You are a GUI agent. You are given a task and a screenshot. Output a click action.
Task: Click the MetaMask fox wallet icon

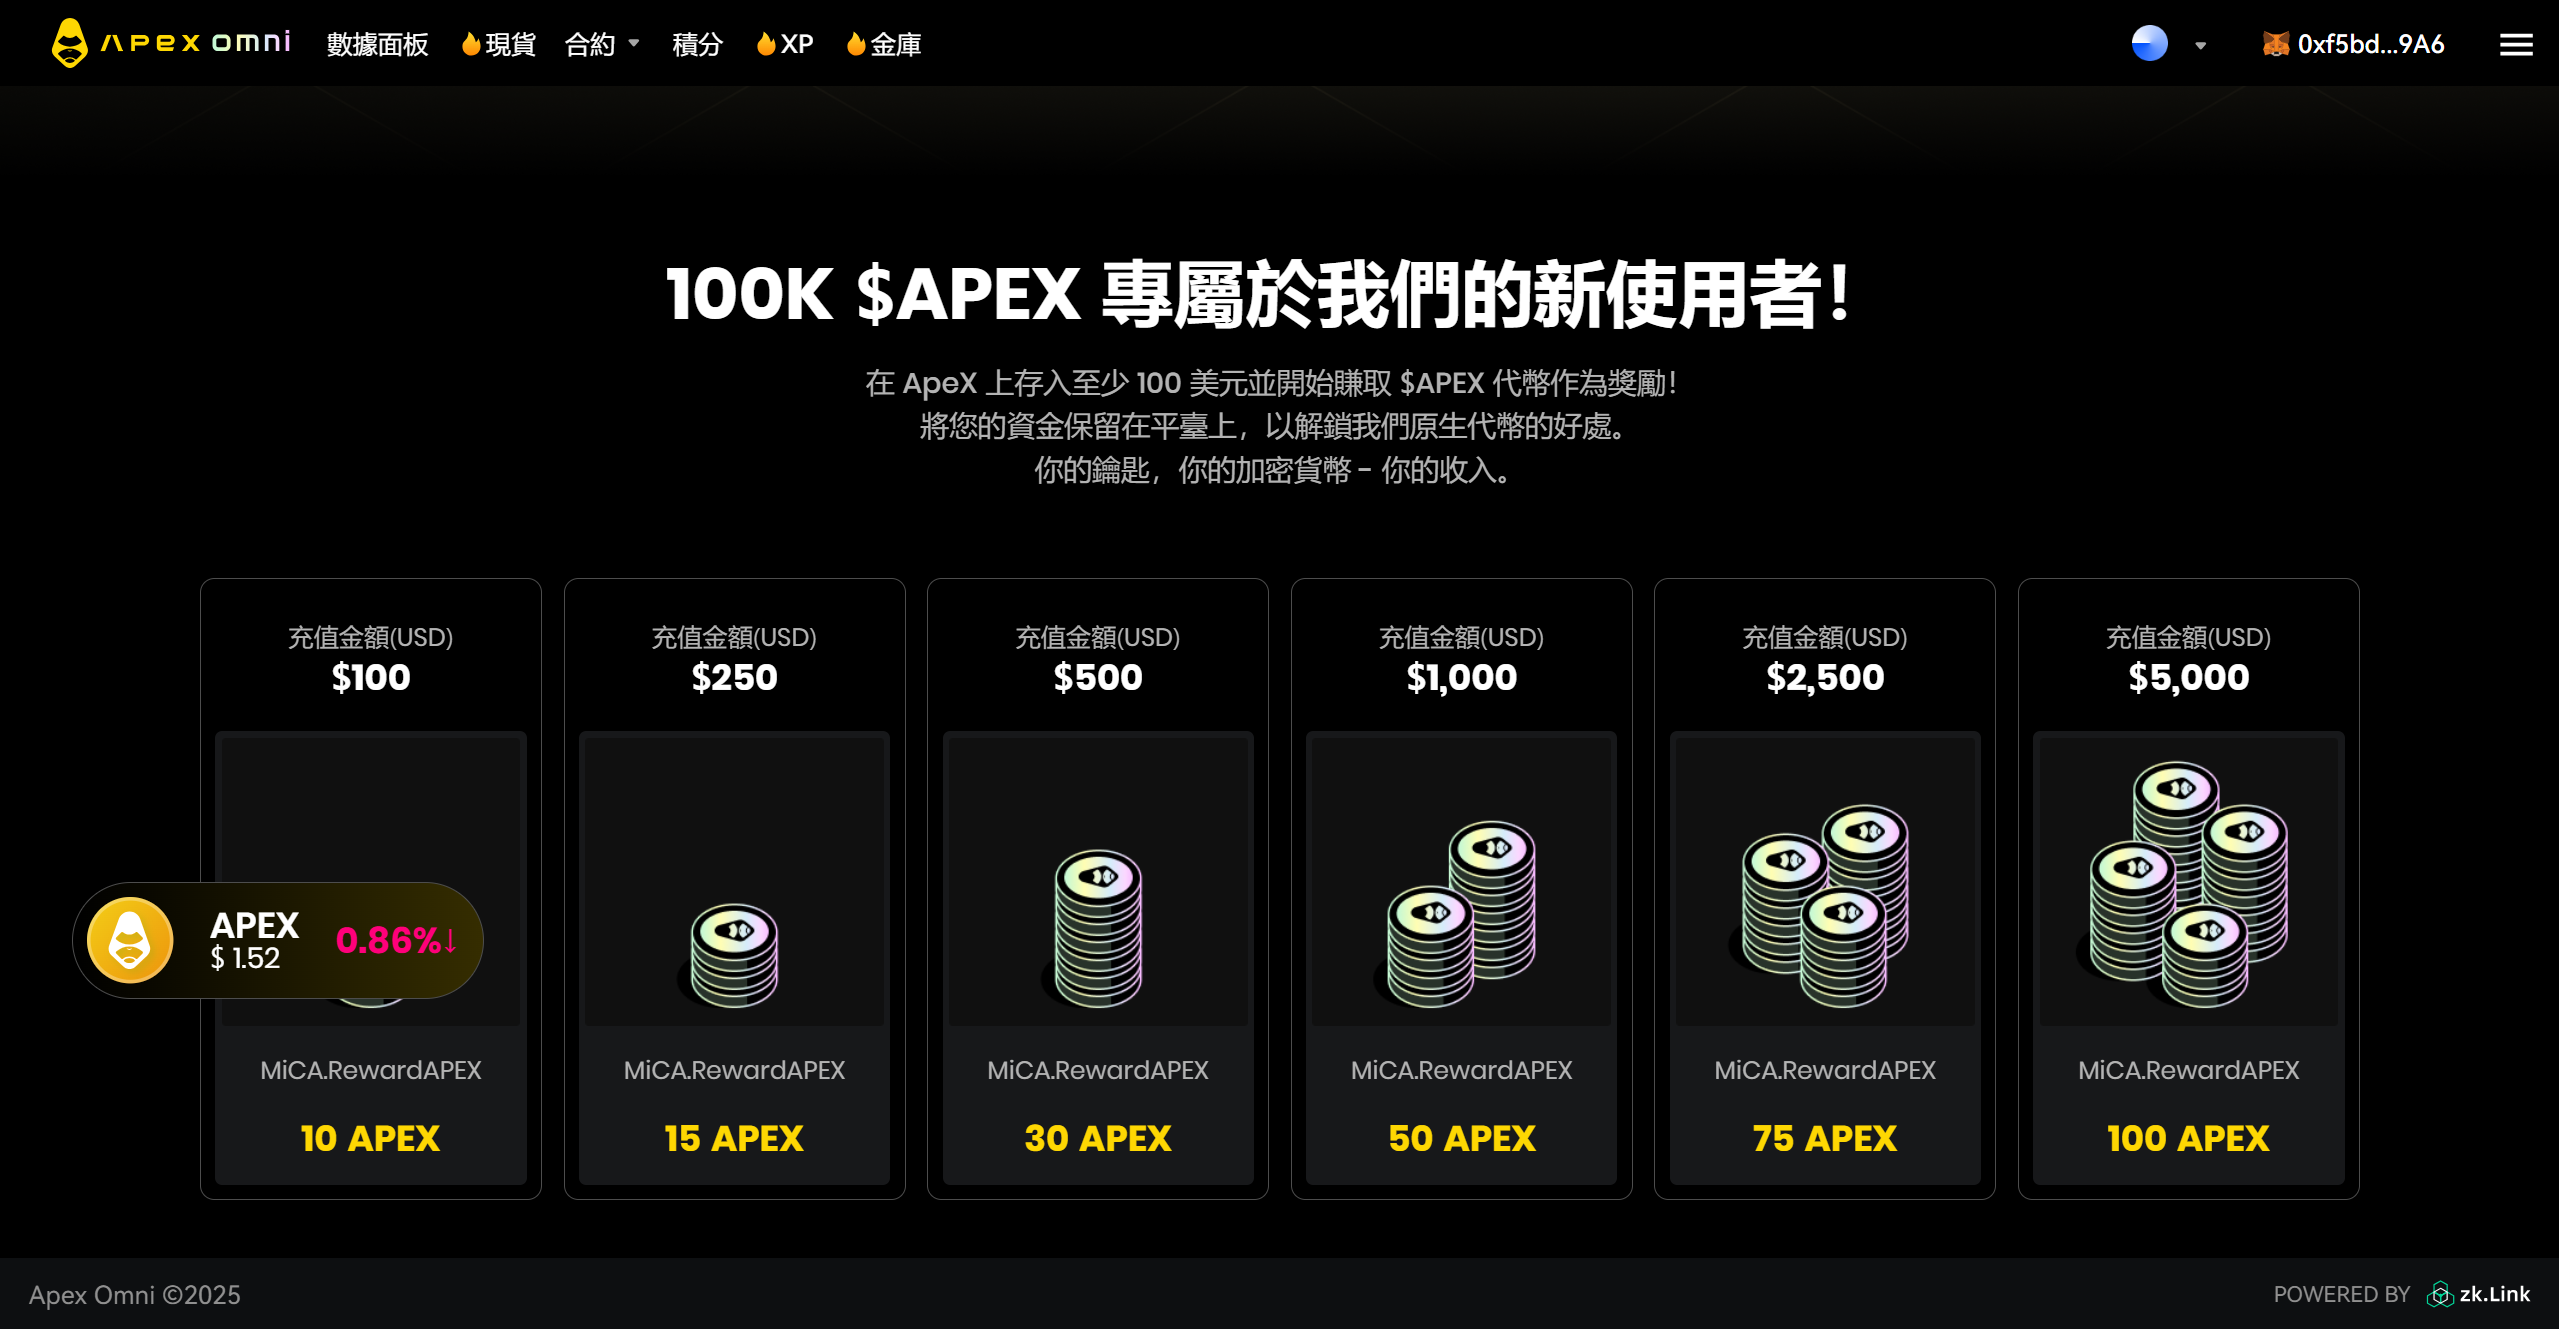[2275, 44]
